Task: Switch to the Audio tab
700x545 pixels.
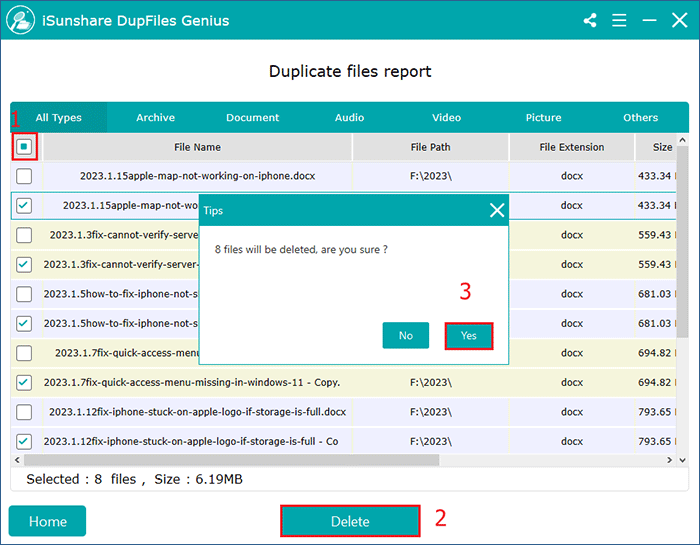Action: coord(349,117)
